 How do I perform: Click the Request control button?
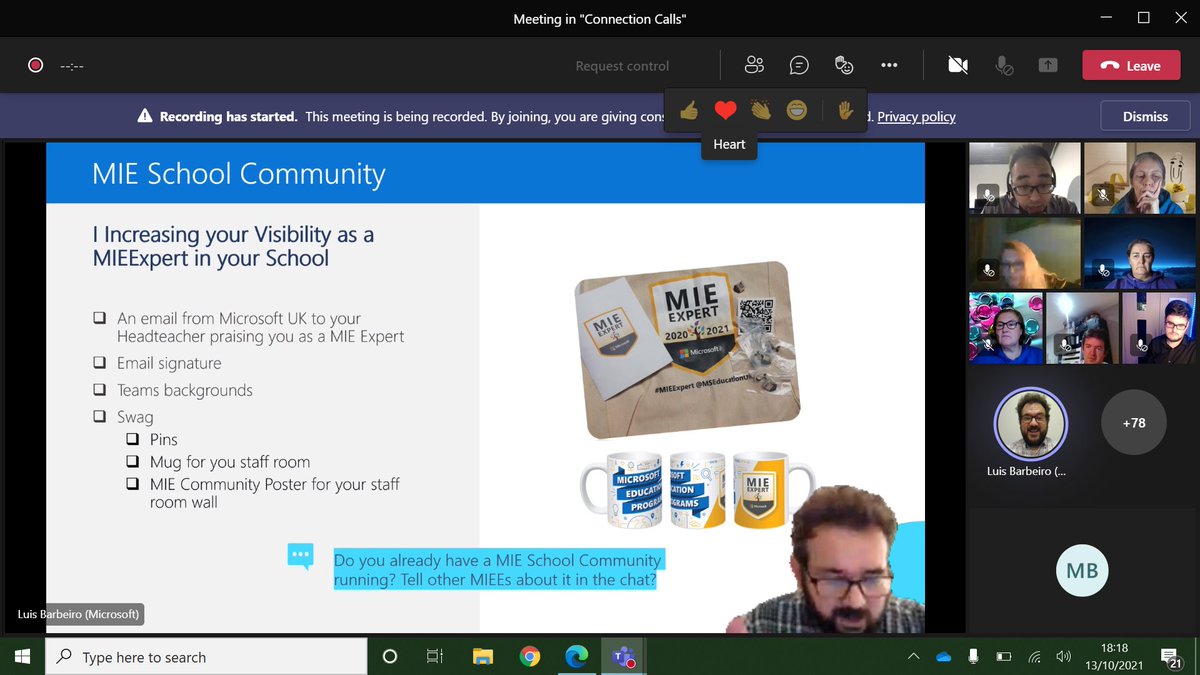622,66
